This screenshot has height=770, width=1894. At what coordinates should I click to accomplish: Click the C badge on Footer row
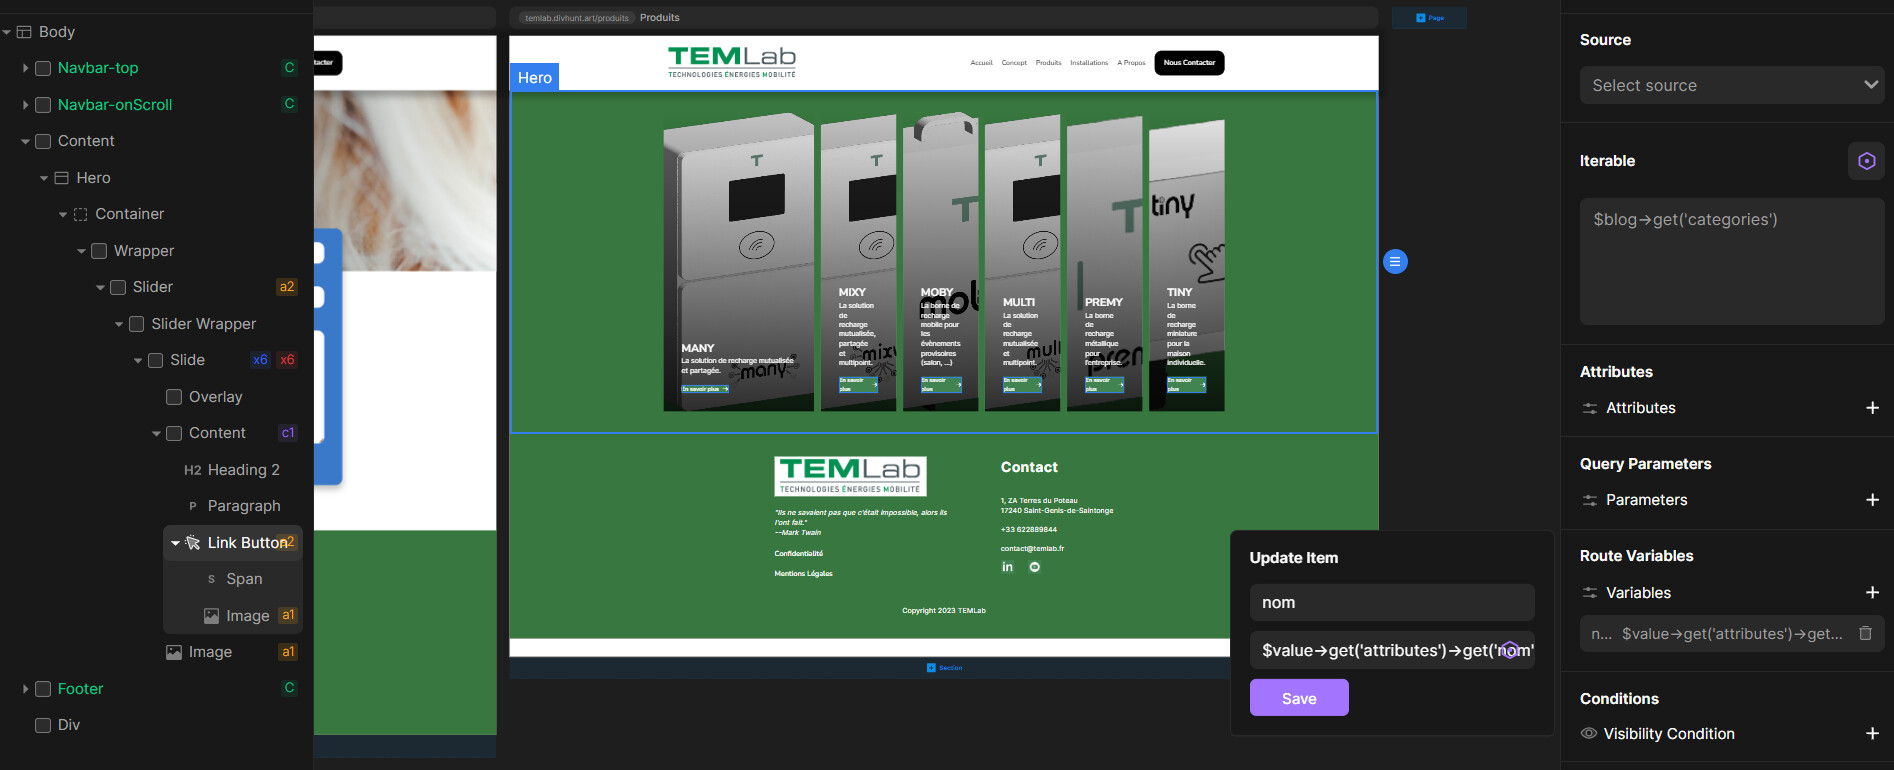(x=289, y=688)
